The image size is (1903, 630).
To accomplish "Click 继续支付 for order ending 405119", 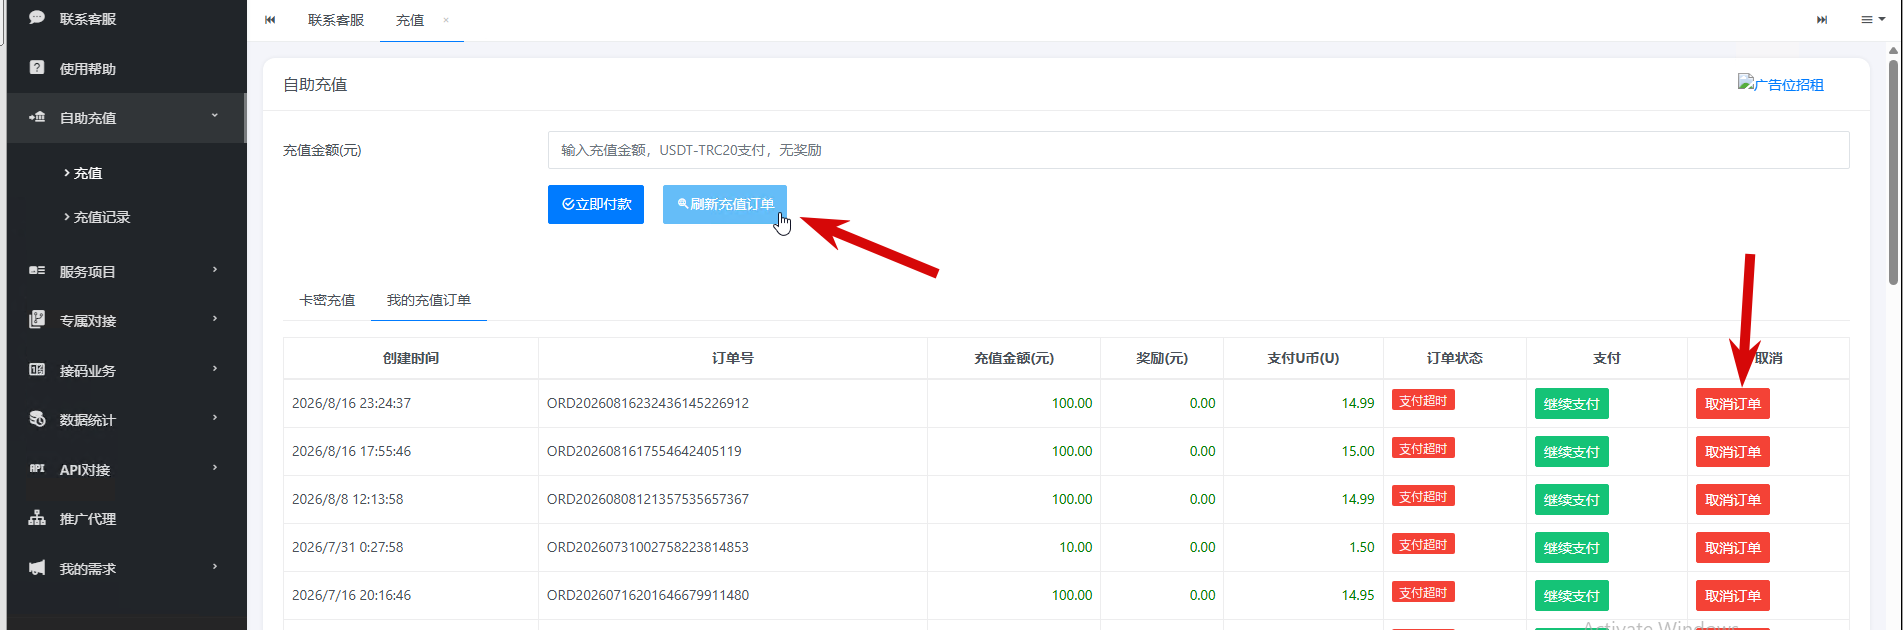I will pyautogui.click(x=1572, y=452).
